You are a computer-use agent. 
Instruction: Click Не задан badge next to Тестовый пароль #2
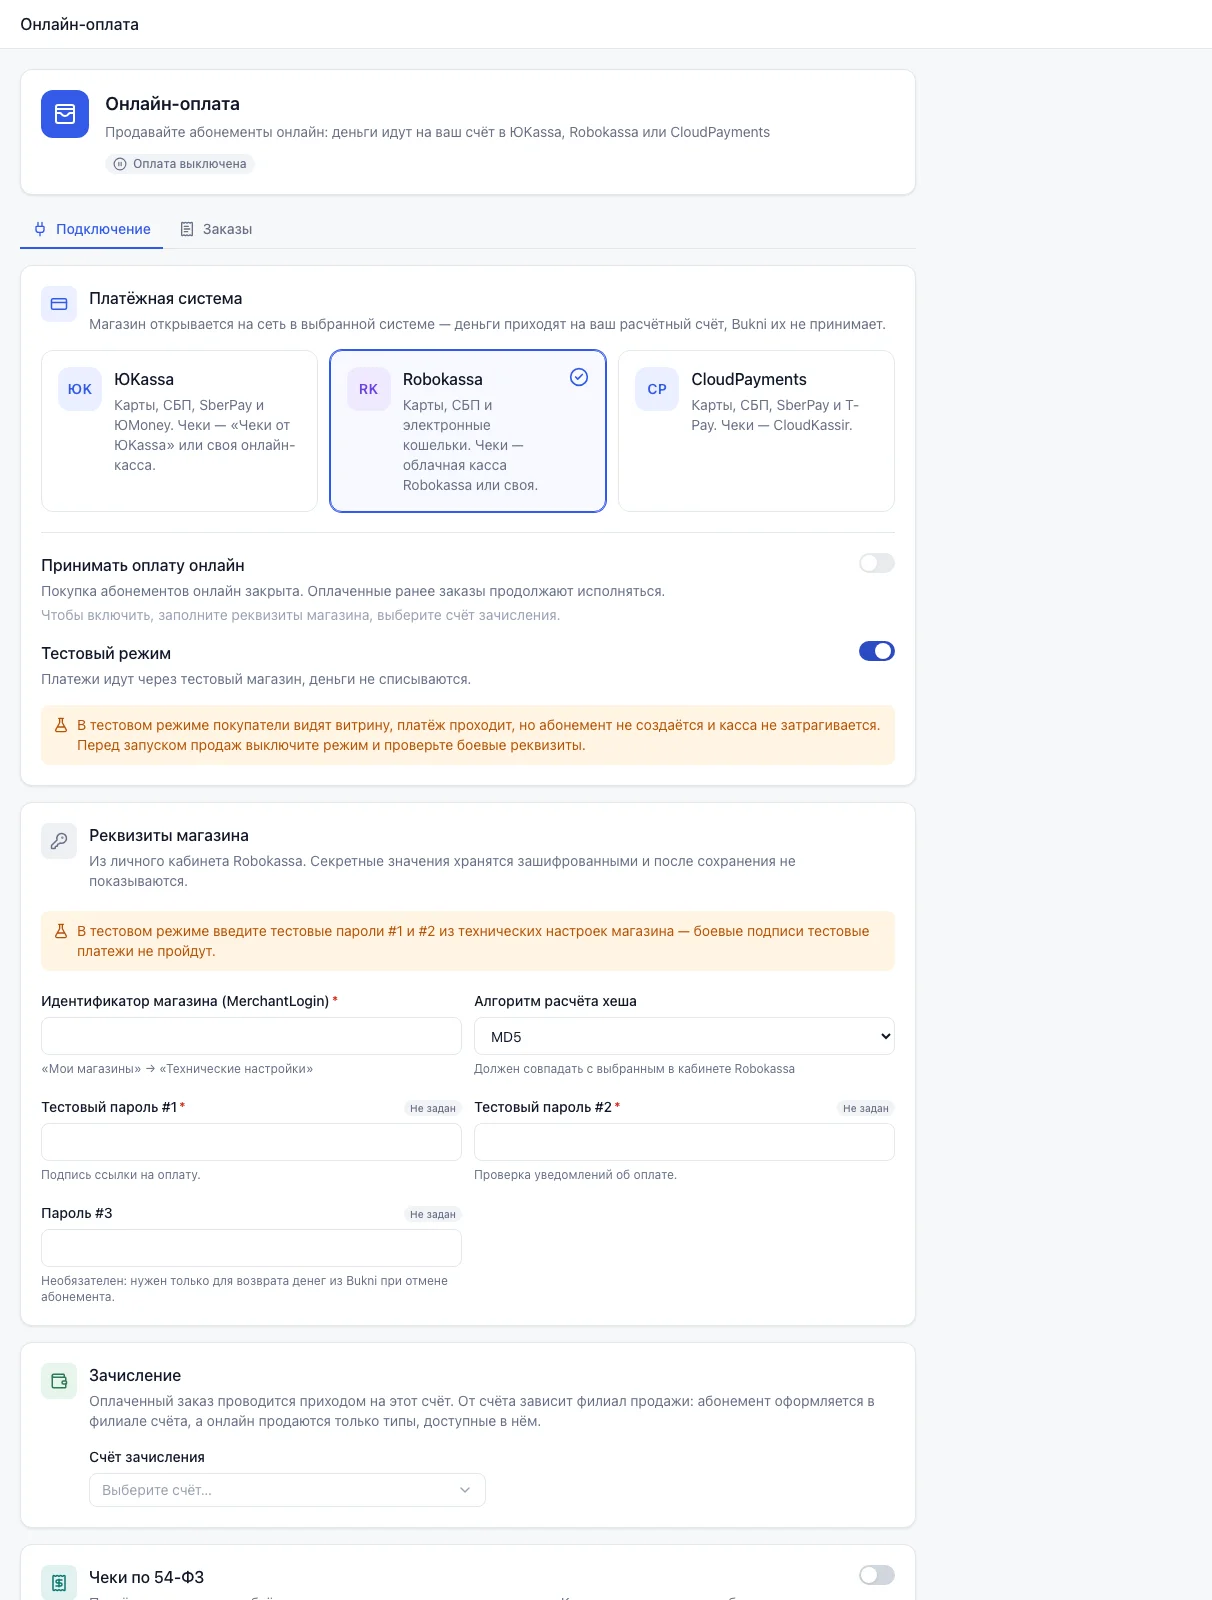tap(866, 1108)
